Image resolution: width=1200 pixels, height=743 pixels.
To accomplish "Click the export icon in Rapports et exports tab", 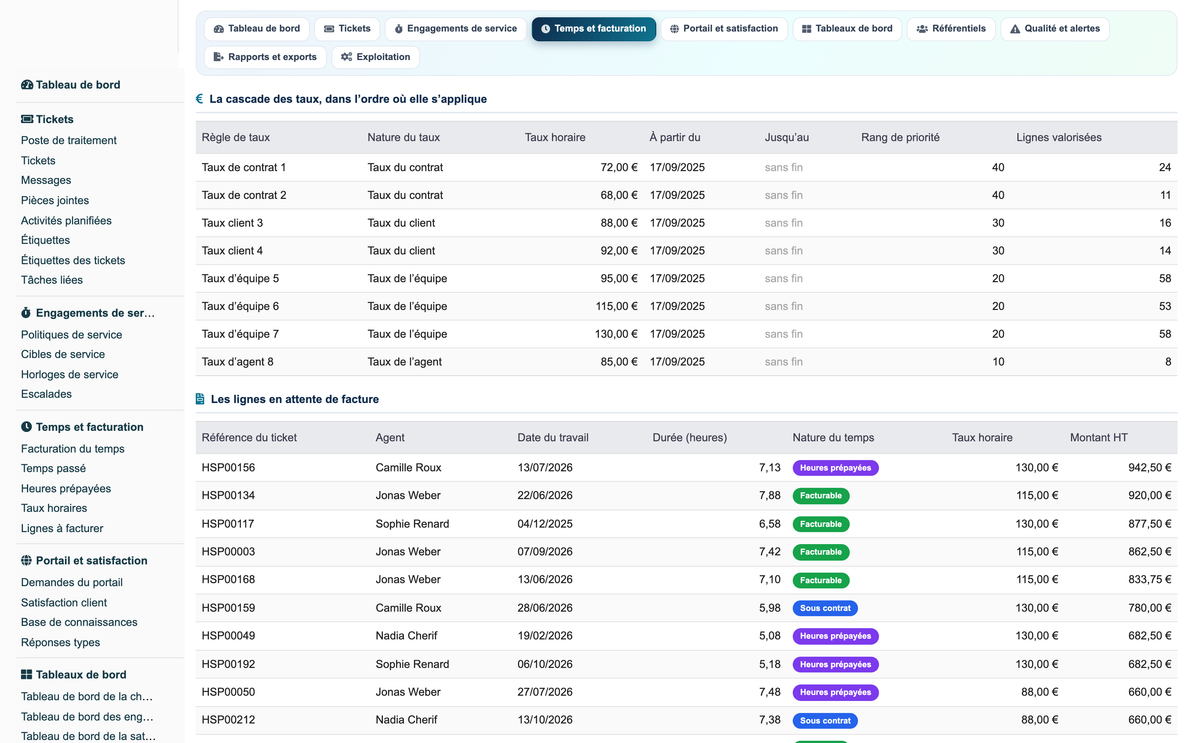I will pos(219,57).
